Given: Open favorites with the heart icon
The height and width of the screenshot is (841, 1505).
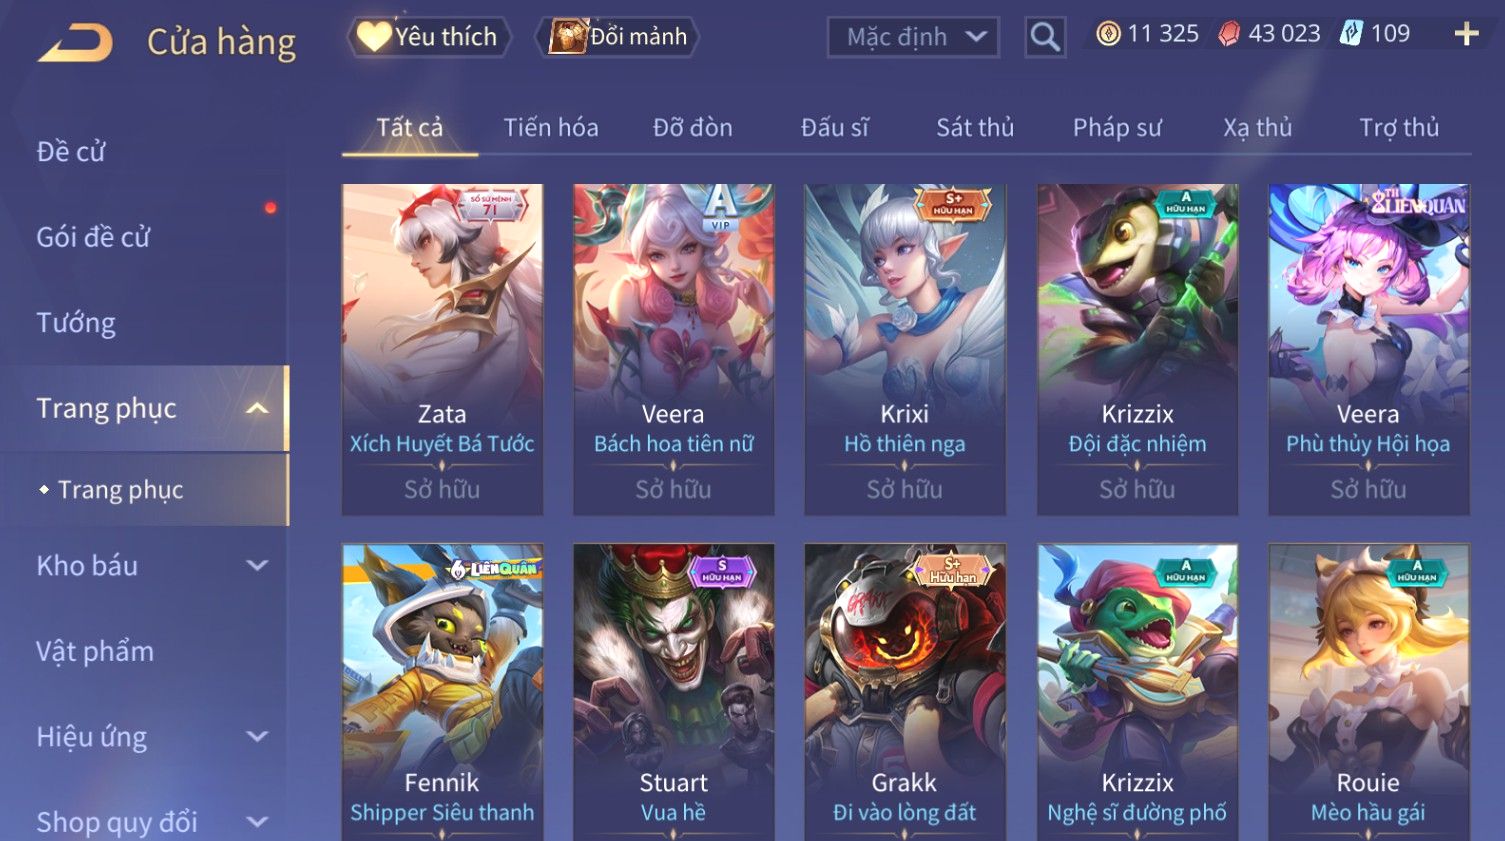Looking at the screenshot, I should click(x=374, y=37).
